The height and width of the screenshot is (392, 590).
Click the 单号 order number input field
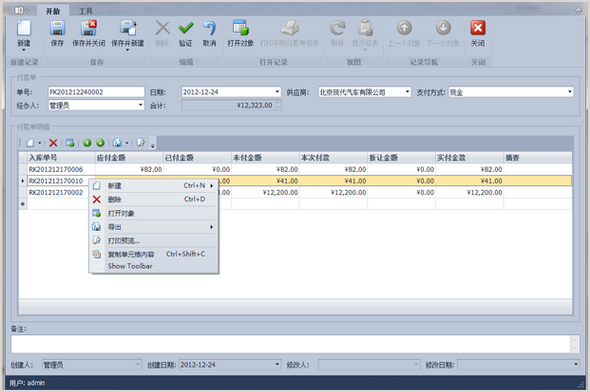[96, 92]
